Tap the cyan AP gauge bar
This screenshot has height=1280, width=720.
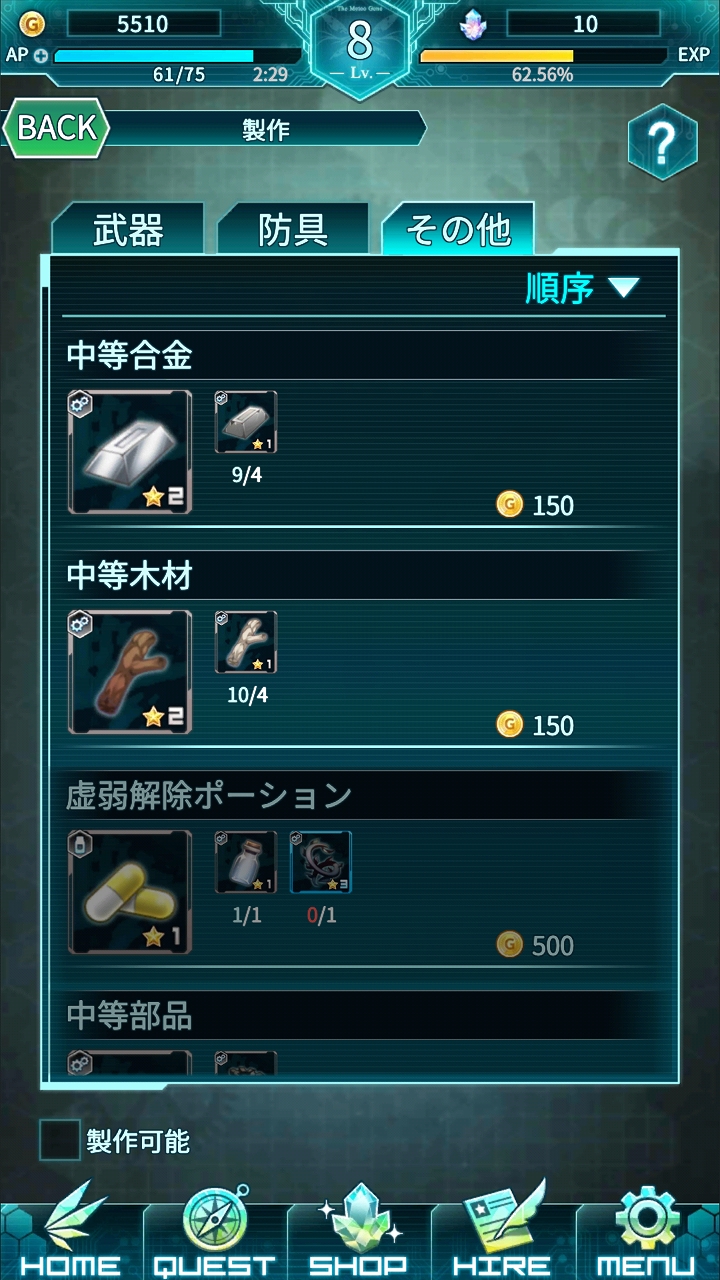coord(177,56)
